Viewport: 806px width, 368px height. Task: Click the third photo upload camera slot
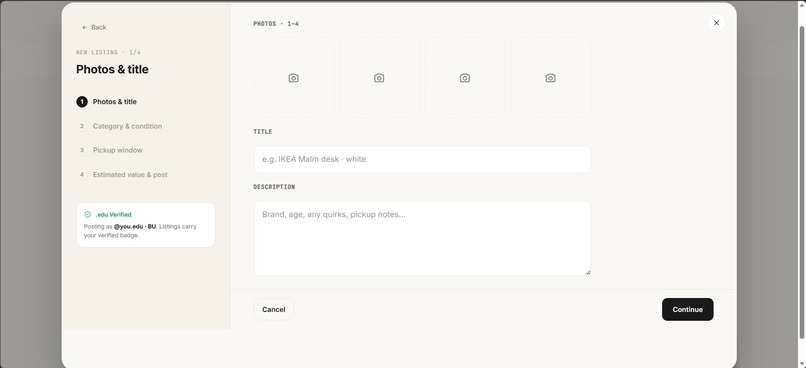point(465,78)
